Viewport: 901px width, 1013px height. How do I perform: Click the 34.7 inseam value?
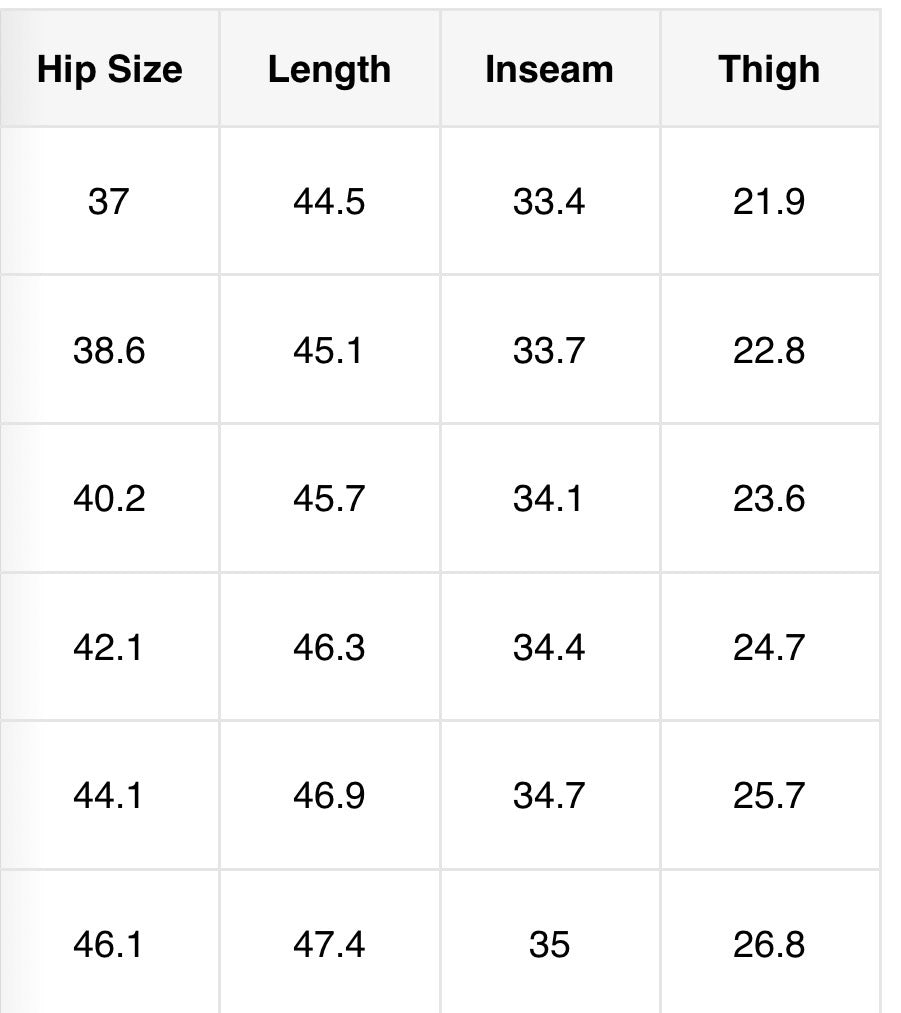549,796
